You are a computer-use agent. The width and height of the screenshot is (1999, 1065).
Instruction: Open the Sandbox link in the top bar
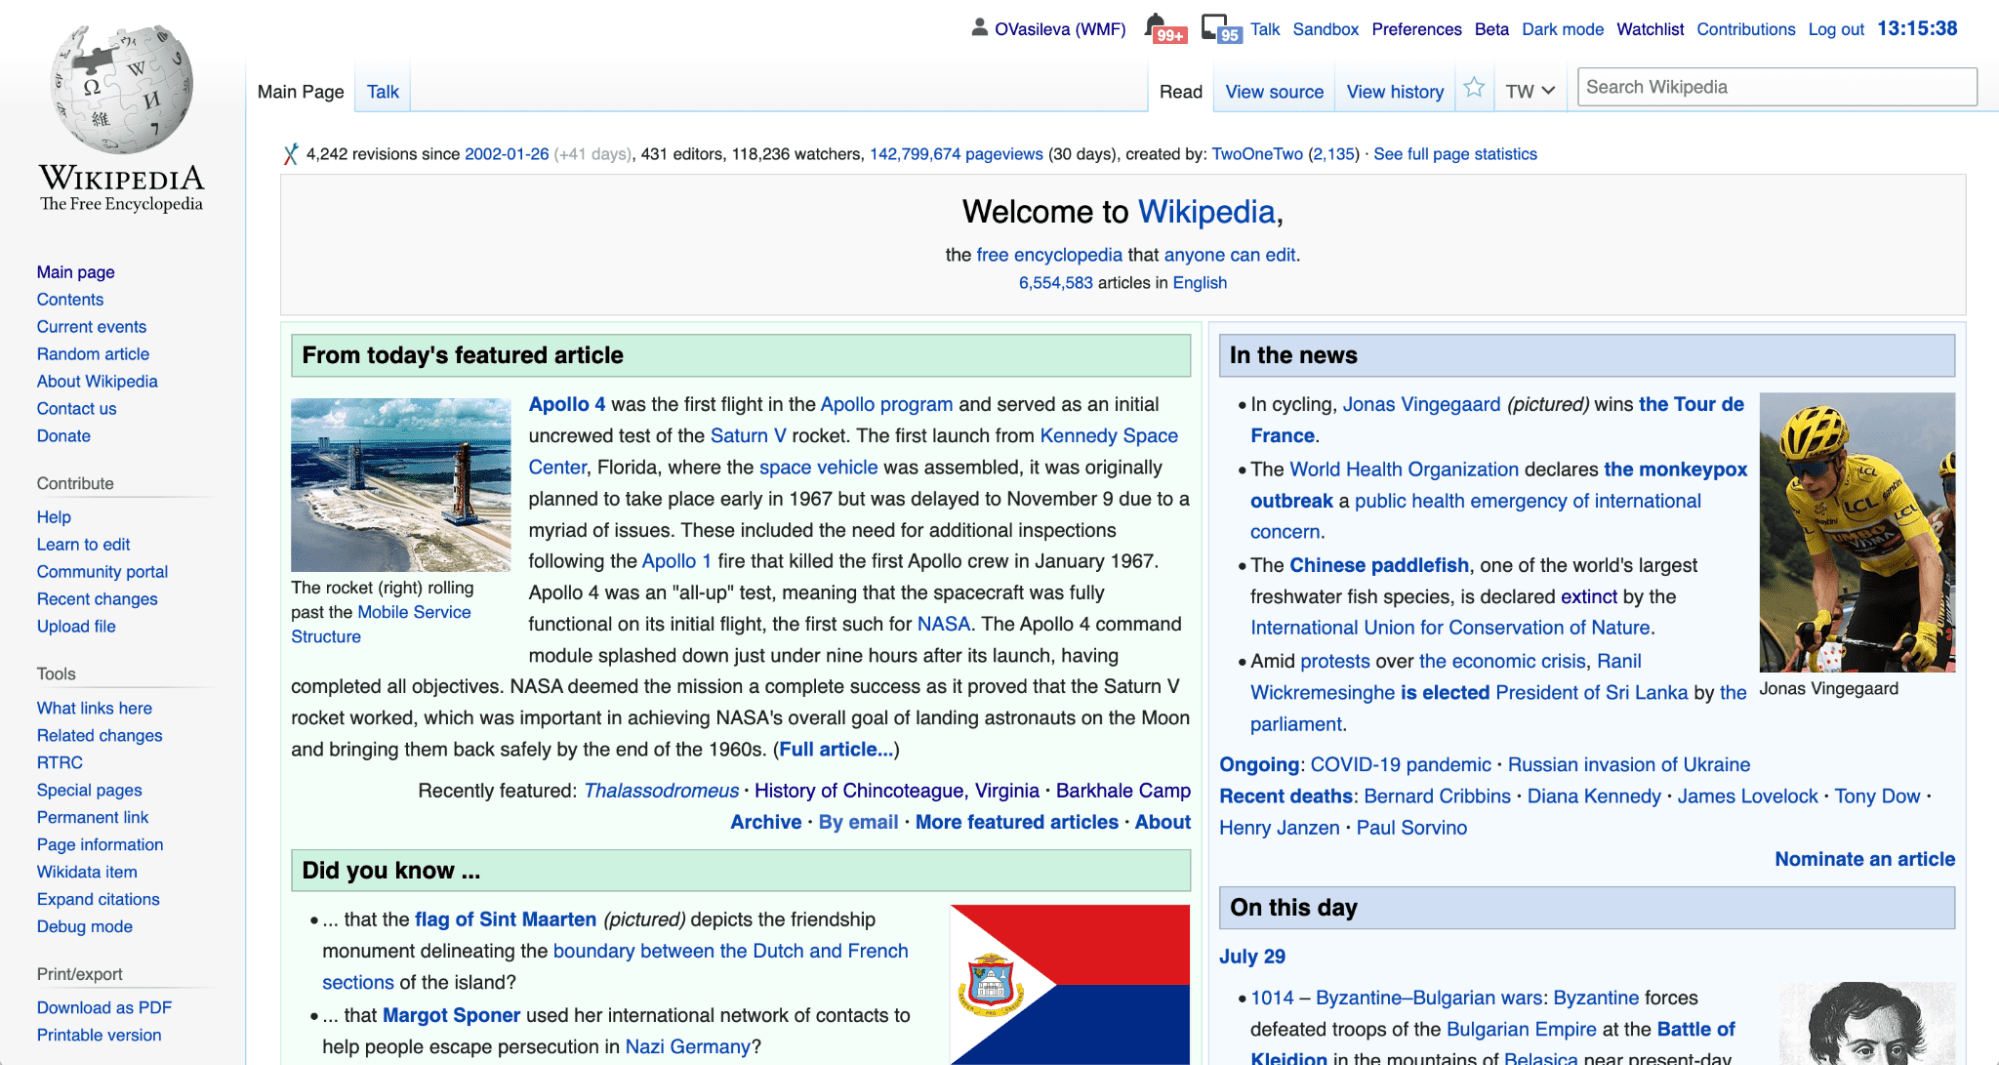pyautogui.click(x=1325, y=29)
